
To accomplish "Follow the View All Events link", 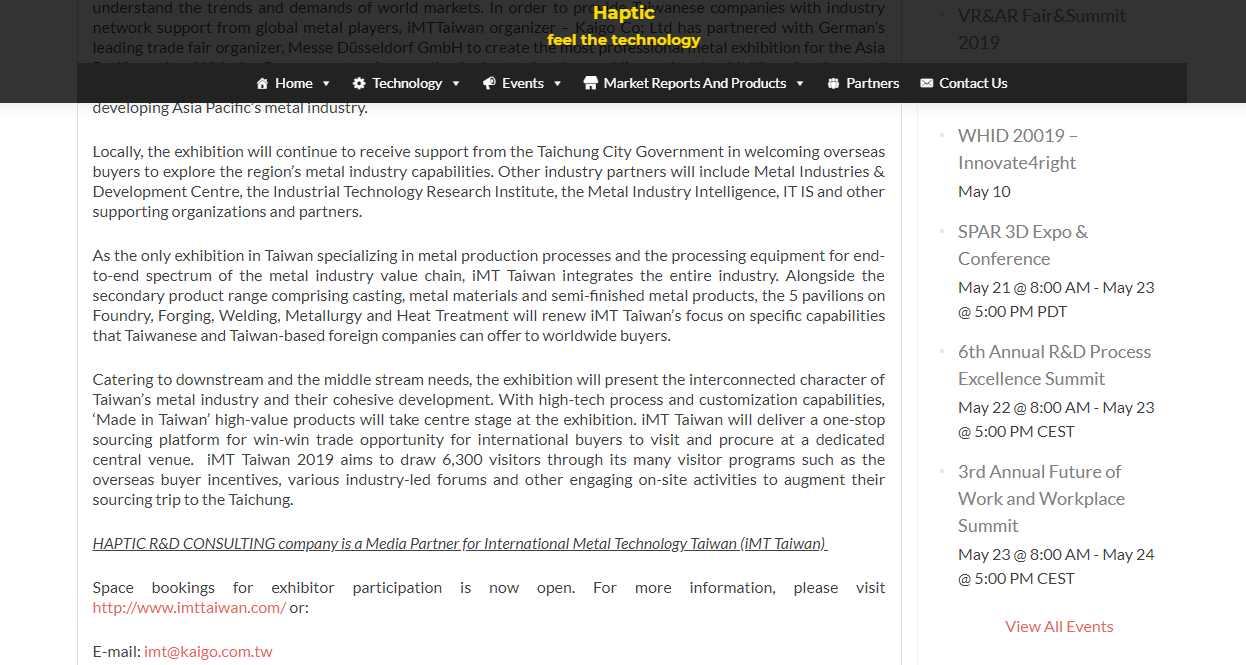I will click(1059, 626).
